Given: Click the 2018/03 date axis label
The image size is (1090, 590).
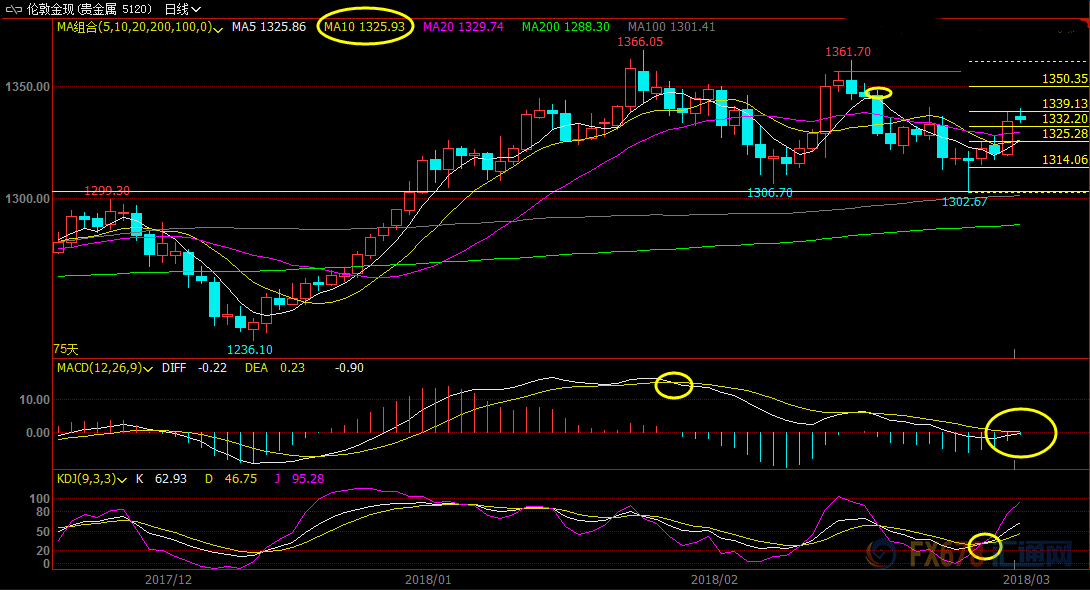Looking at the screenshot, I should (1025, 578).
